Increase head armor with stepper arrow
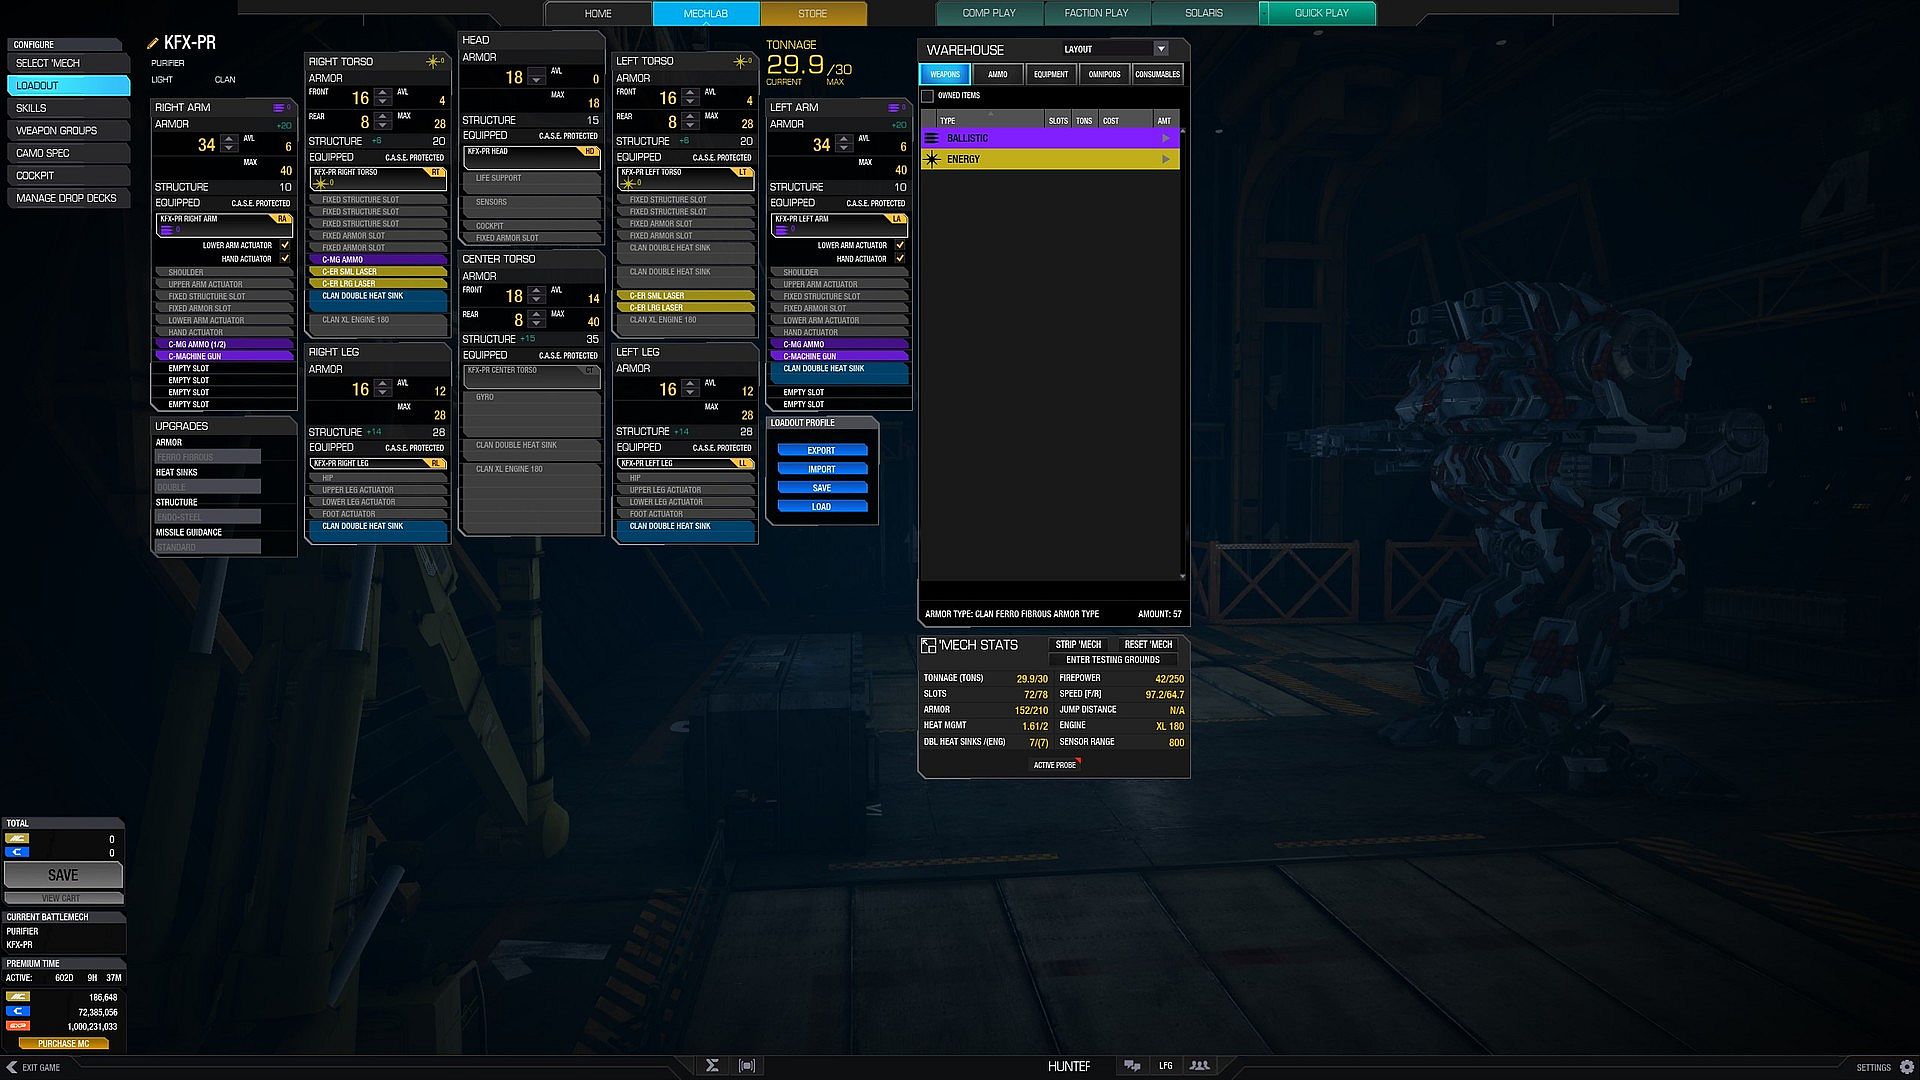Image resolution: width=1920 pixels, height=1080 pixels. (x=537, y=72)
